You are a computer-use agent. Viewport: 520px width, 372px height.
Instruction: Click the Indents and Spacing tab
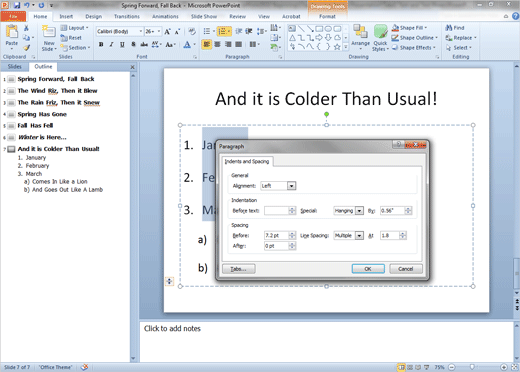(x=247, y=161)
